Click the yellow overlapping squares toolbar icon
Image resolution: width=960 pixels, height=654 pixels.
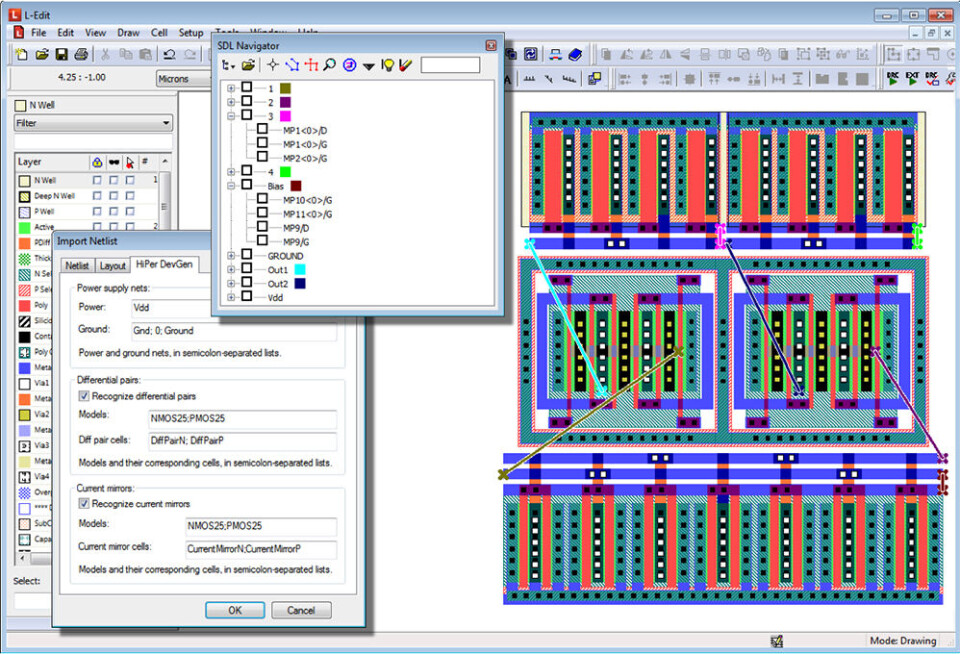[594, 78]
